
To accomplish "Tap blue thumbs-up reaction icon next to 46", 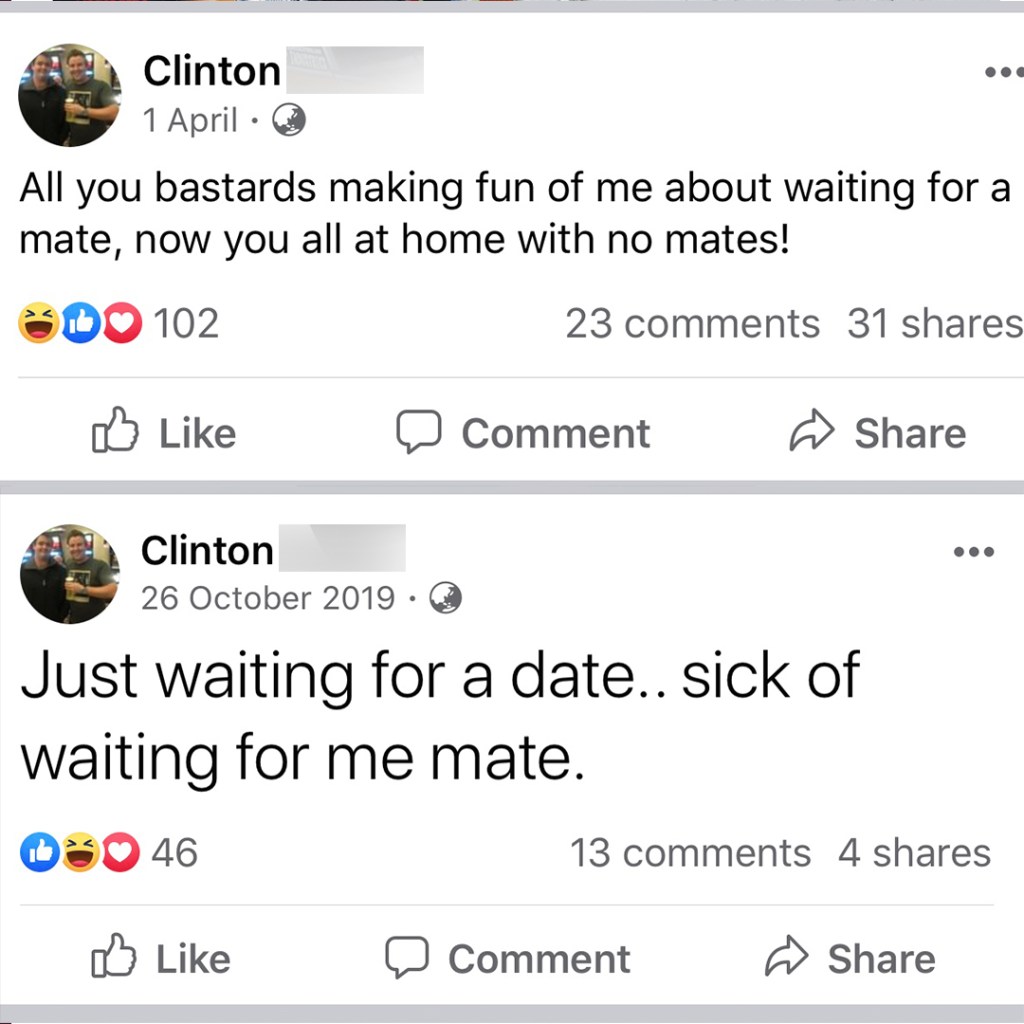I will [40, 852].
